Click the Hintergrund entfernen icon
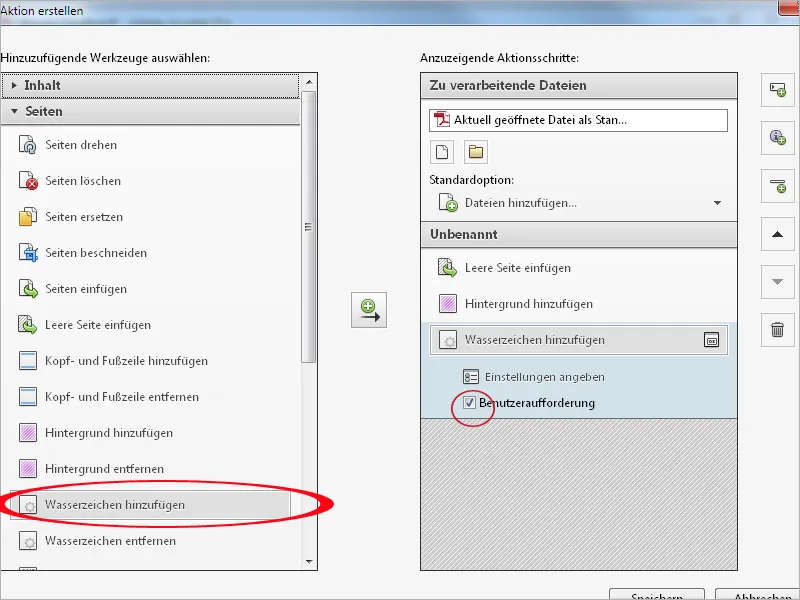The width and height of the screenshot is (800, 600). [x=28, y=468]
